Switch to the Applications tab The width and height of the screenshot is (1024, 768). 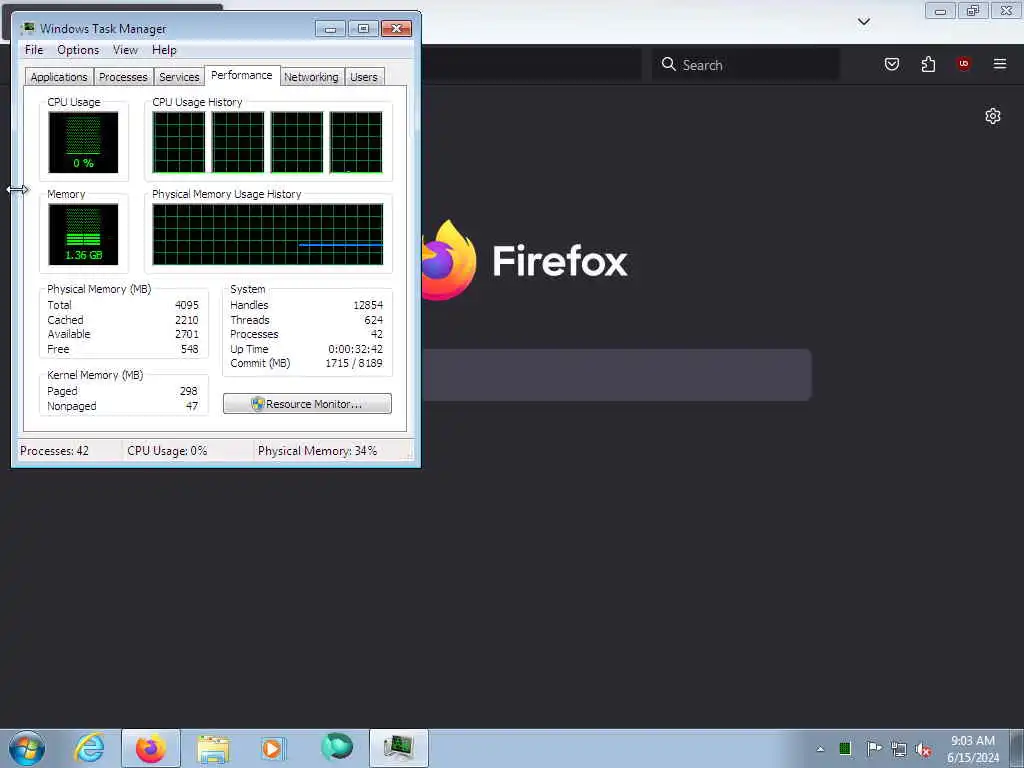click(59, 77)
